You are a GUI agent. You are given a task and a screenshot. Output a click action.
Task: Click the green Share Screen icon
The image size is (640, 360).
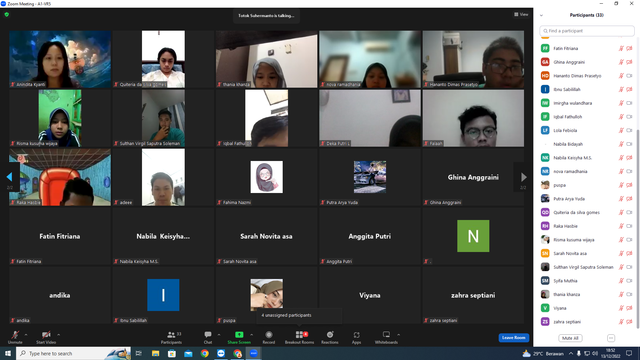pyautogui.click(x=239, y=335)
